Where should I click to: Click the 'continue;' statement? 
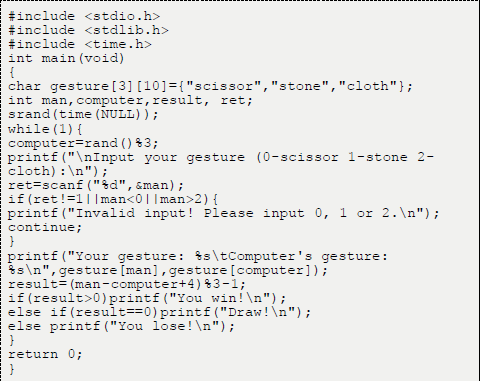point(45,227)
